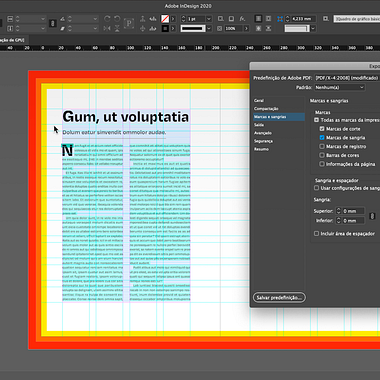
Task: Open the scale X percentage dropdown
Action: coord(43,19)
